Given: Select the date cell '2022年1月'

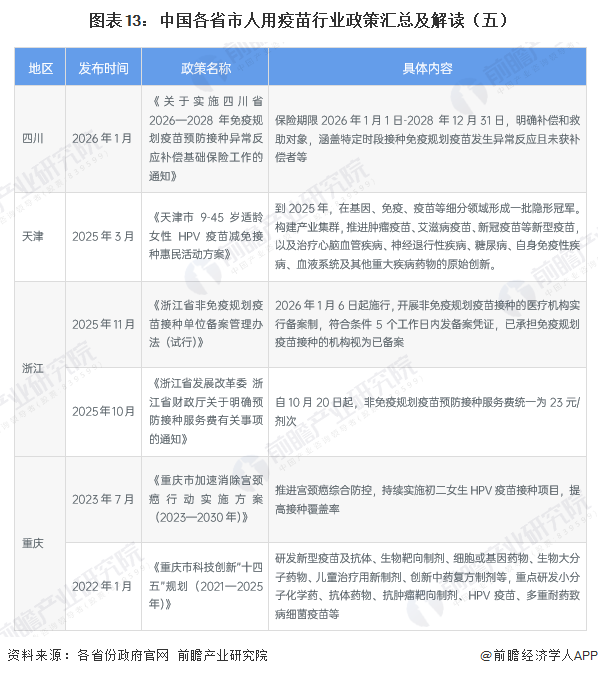Looking at the screenshot, I should [x=102, y=586].
